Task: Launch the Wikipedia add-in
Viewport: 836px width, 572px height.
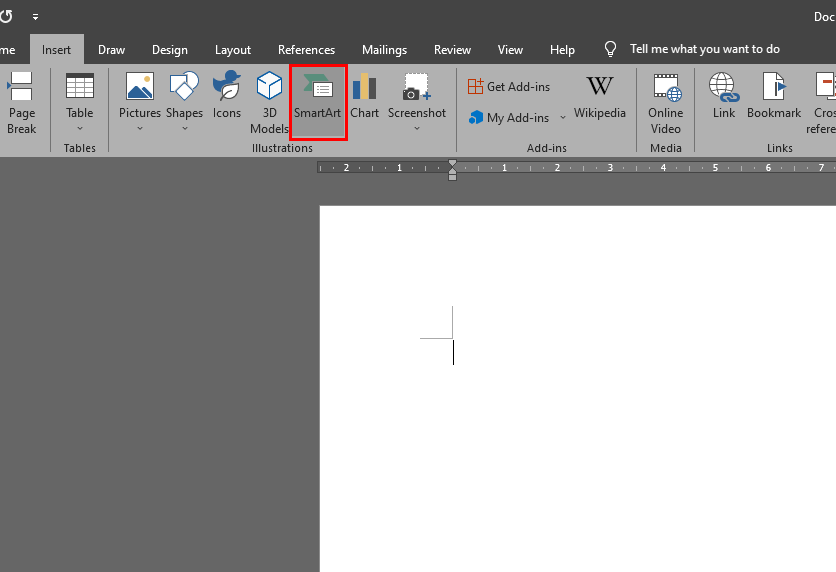Action: pyautogui.click(x=599, y=97)
